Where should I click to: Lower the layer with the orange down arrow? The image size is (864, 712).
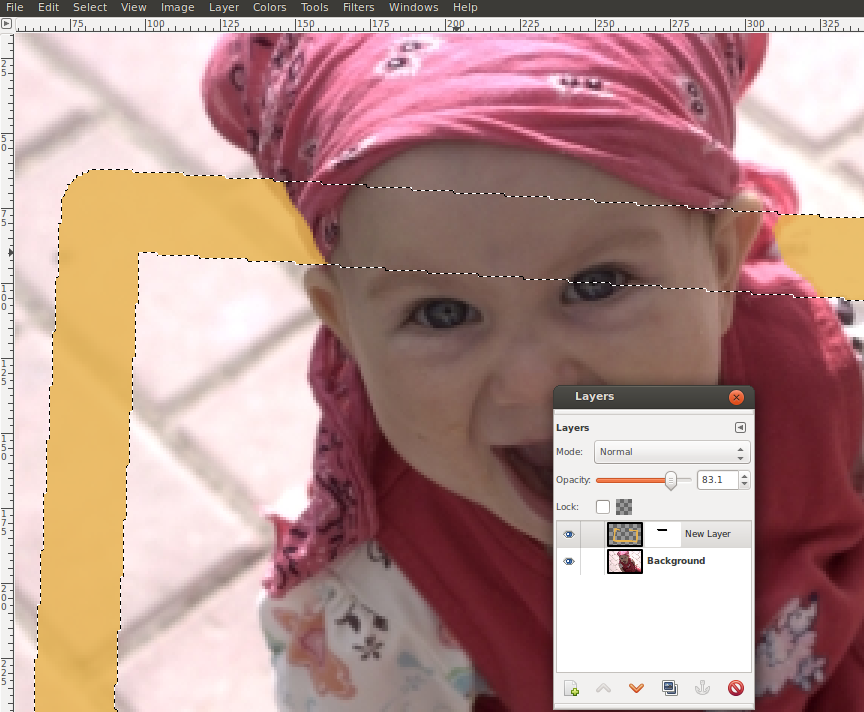click(636, 688)
